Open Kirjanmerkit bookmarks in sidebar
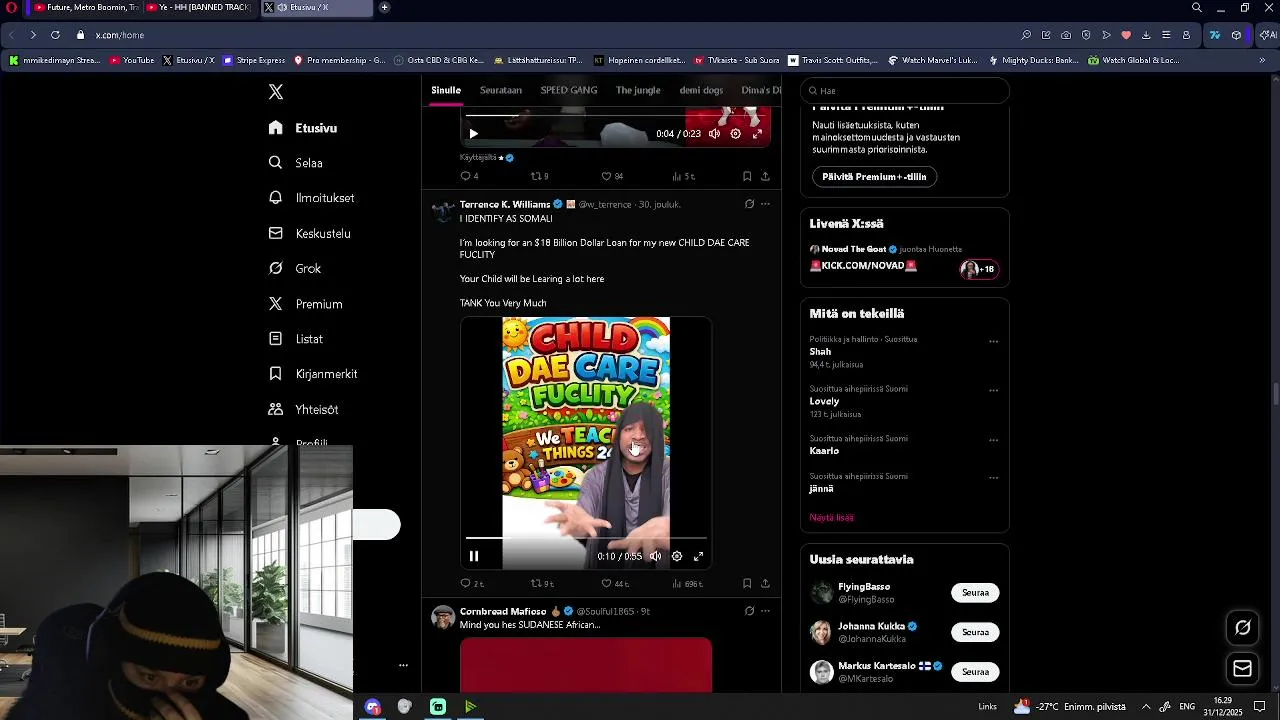This screenshot has width=1280, height=720. click(x=313, y=374)
